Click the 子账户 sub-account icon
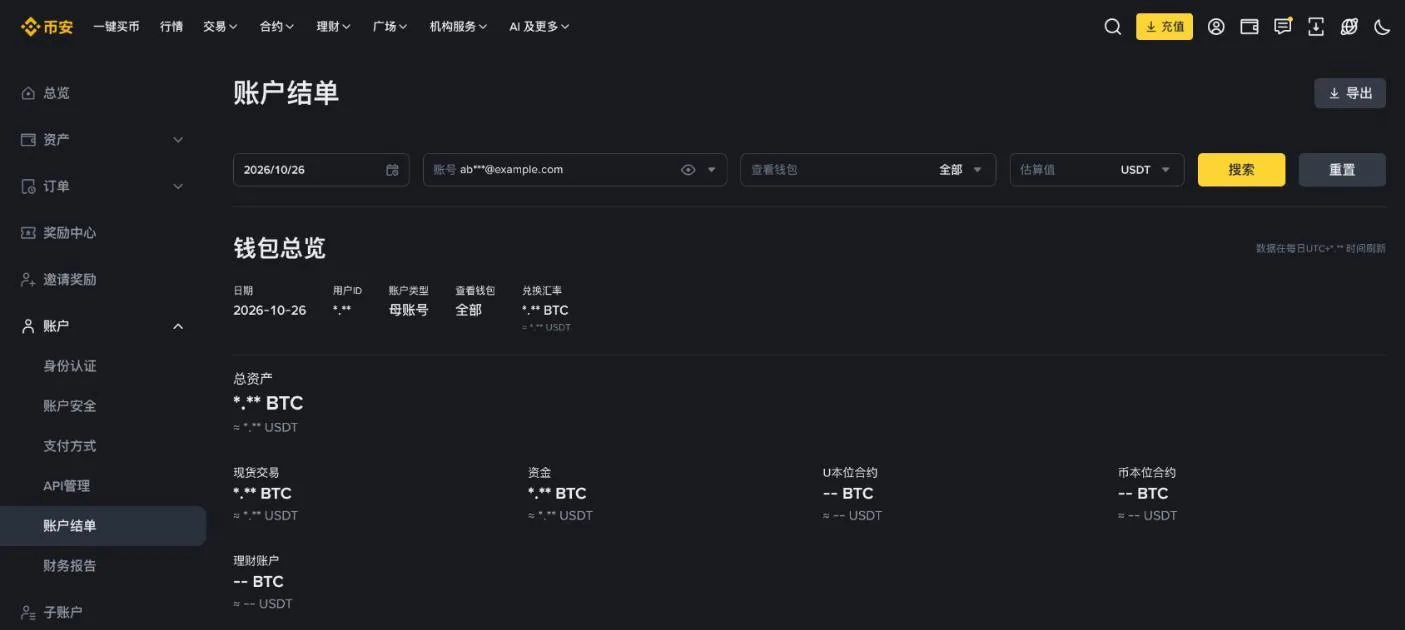This screenshot has height=630, width=1405. pos(28,612)
